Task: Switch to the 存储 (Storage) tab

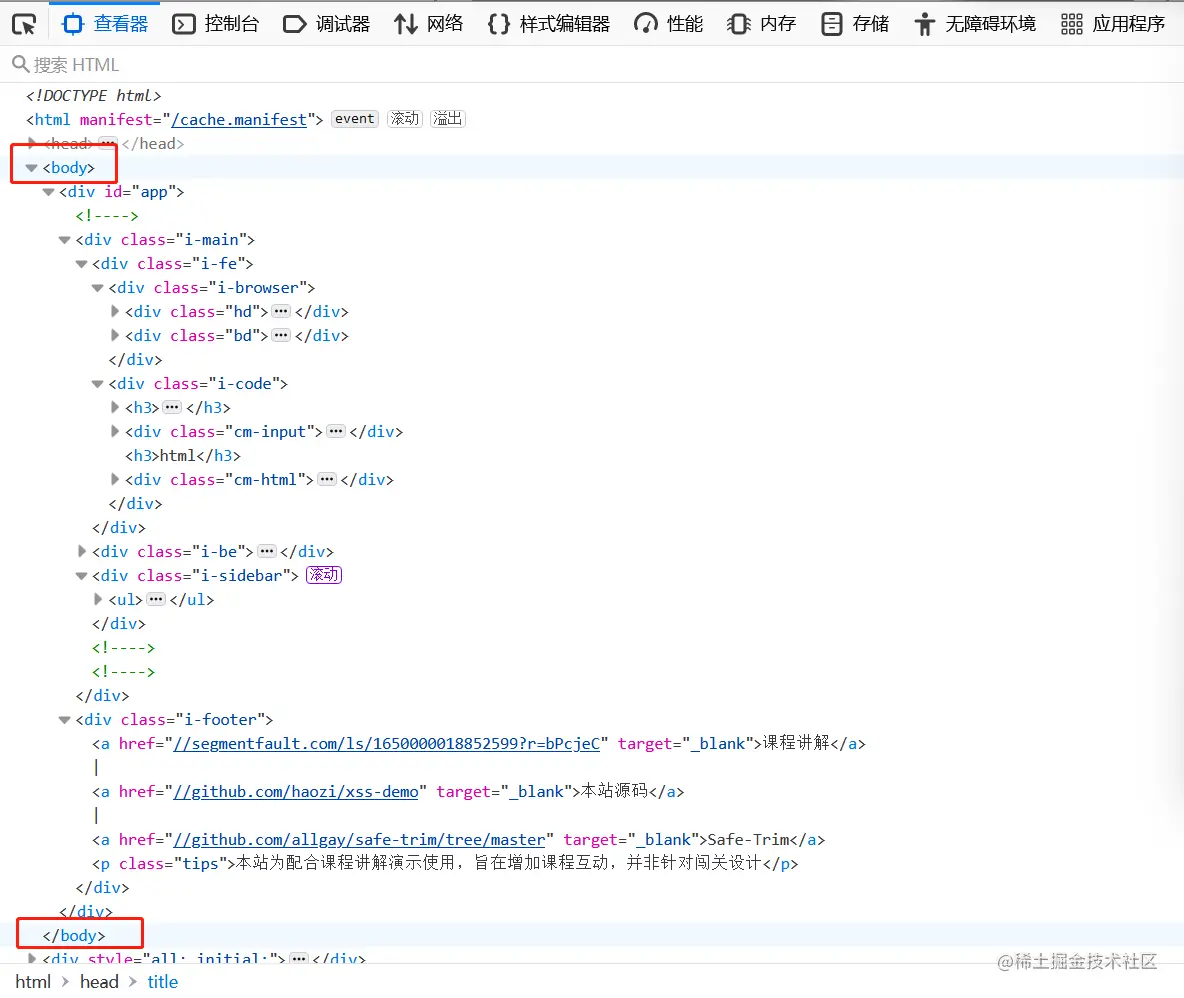Action: [x=854, y=23]
